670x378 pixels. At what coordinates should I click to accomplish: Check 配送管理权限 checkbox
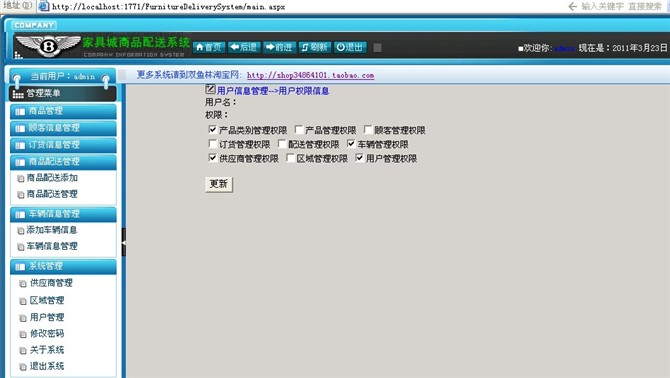tap(282, 144)
